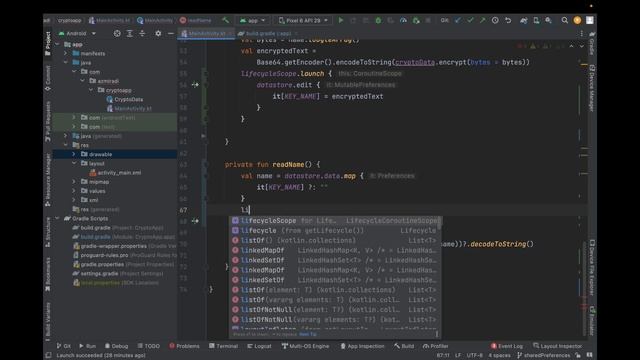
Task: Toggle the Pull Requests side tab
Action: pos(48,121)
